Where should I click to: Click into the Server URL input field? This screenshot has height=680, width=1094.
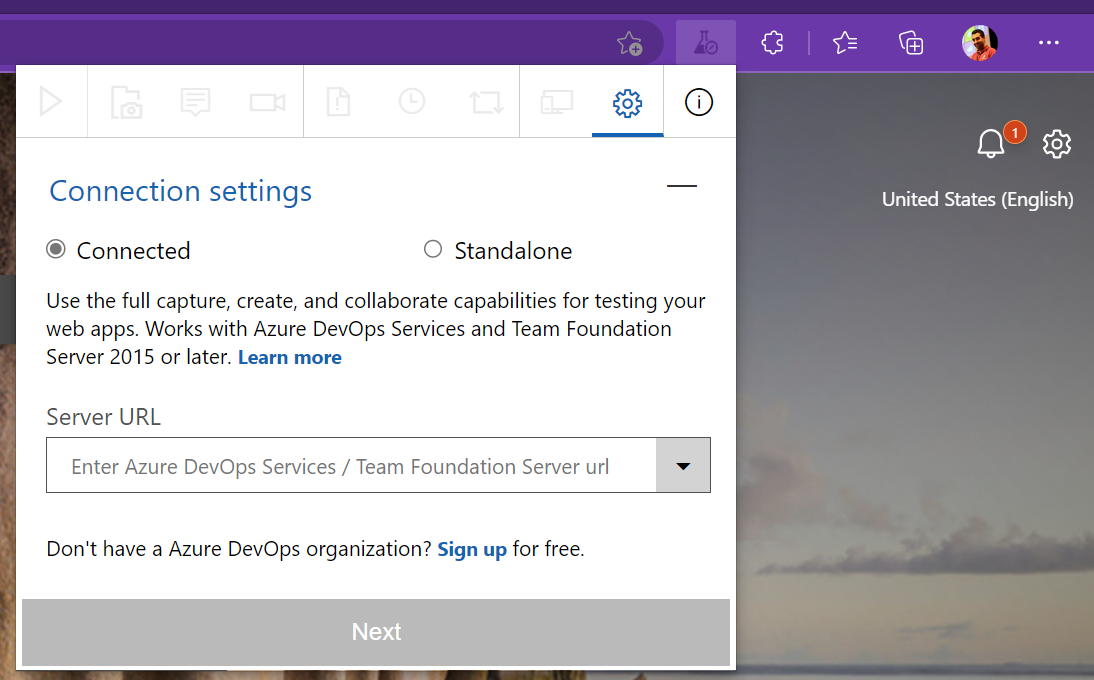350,466
